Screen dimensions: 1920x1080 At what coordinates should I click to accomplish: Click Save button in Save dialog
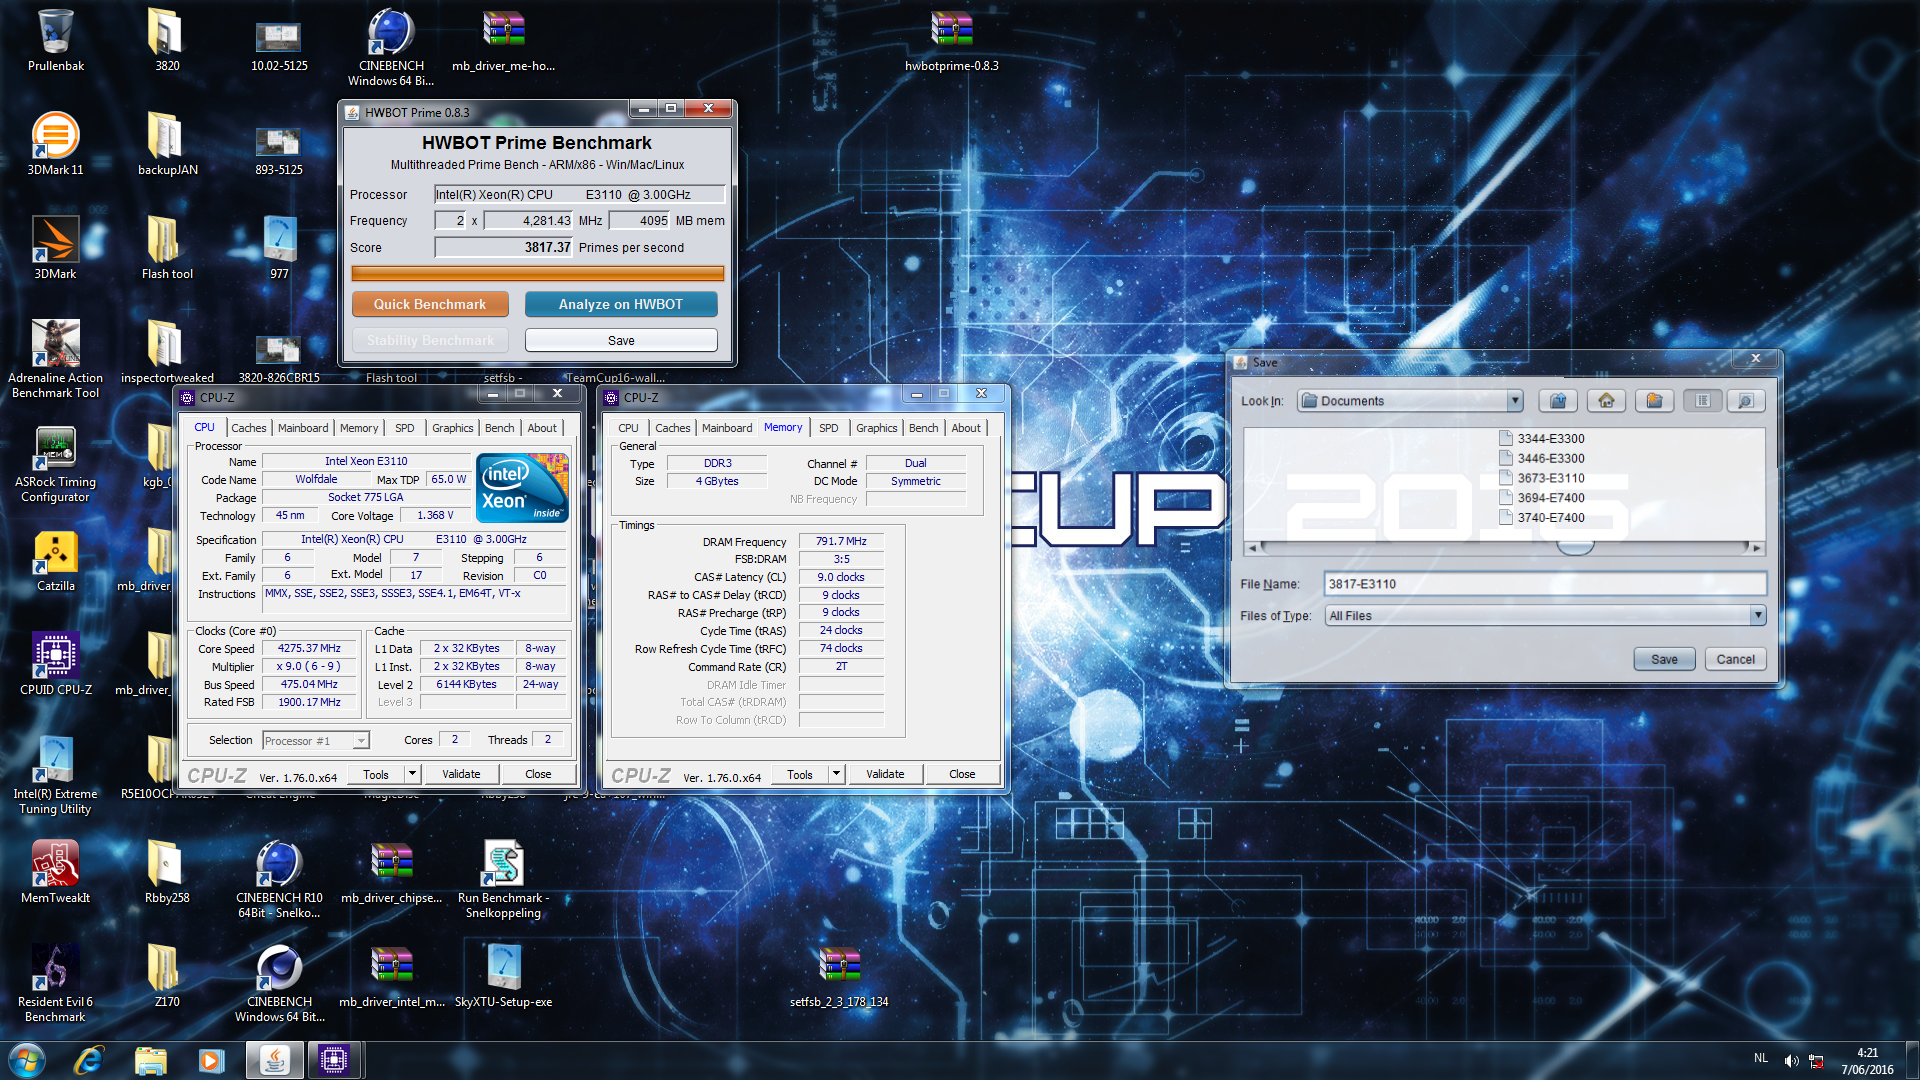pos(1664,659)
